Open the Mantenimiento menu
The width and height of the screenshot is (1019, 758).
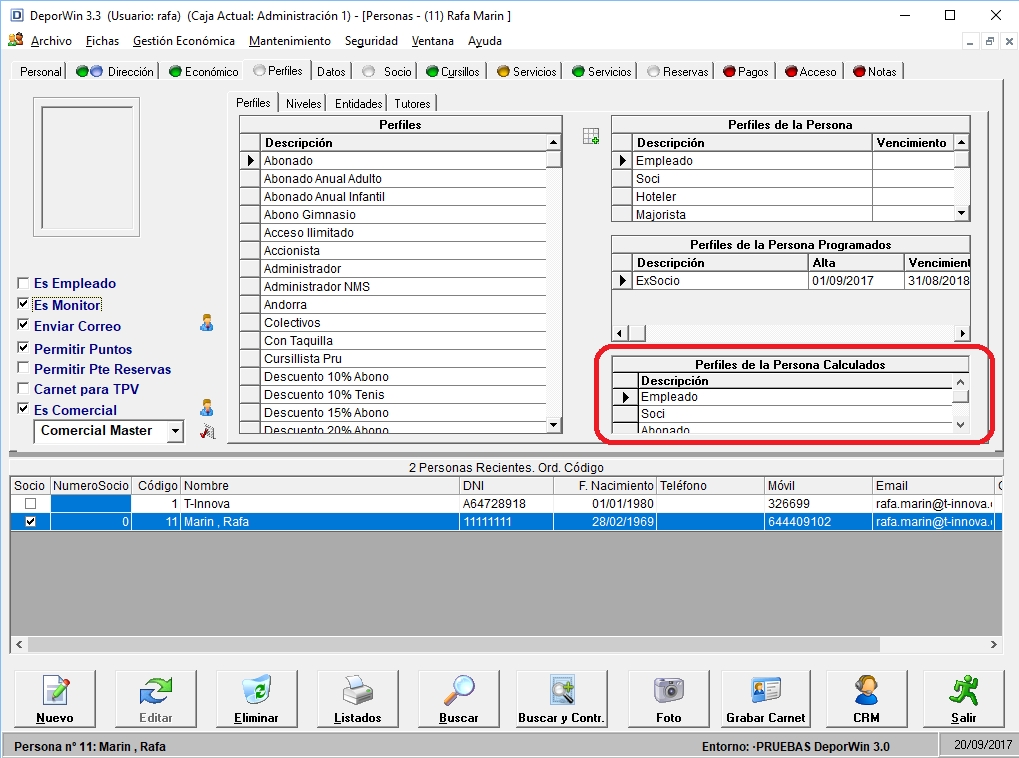click(x=290, y=41)
